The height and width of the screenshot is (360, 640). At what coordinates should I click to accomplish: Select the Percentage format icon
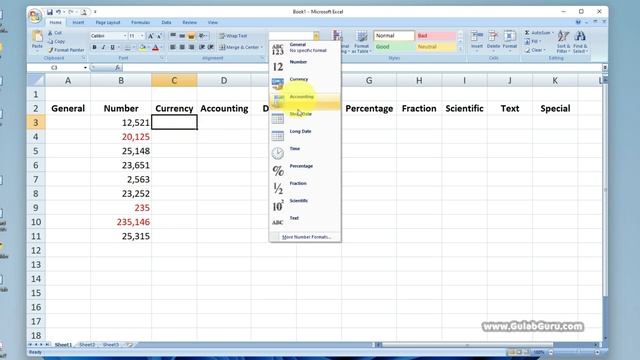[x=278, y=171]
